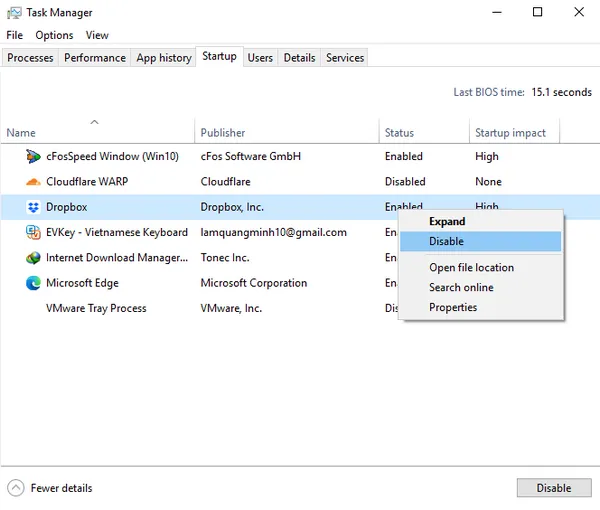600x510 pixels.
Task: Click the Last BIOS time label
Action: 489,92
